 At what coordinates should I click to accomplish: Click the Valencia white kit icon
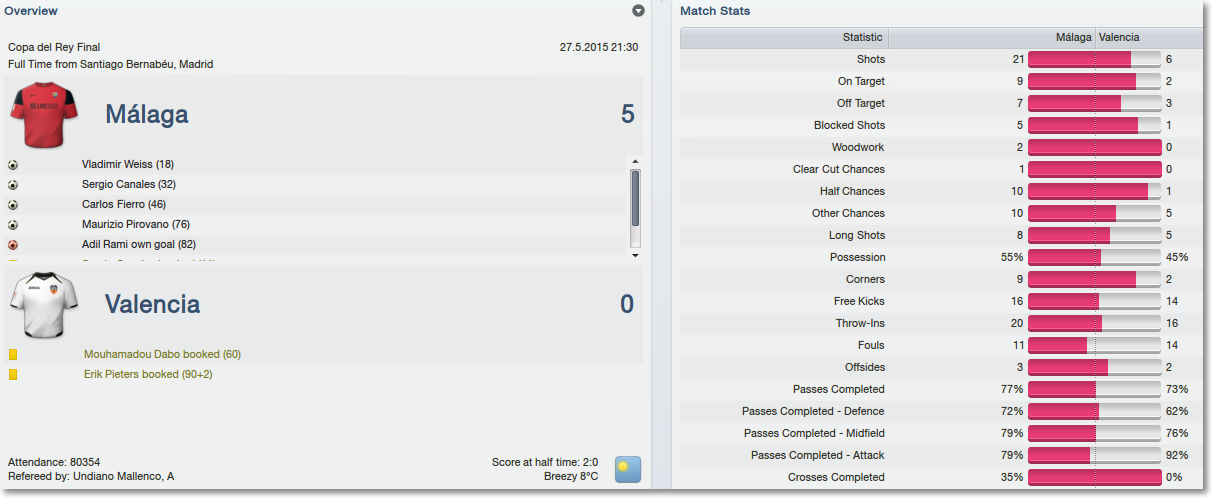click(x=44, y=304)
